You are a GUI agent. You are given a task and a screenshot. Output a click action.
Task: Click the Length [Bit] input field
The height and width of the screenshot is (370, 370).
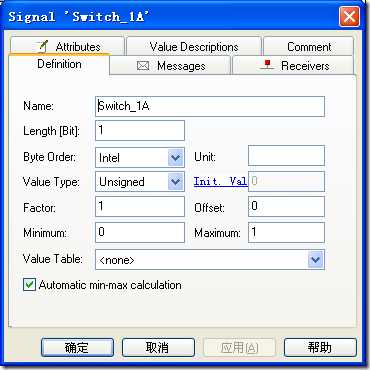click(140, 130)
